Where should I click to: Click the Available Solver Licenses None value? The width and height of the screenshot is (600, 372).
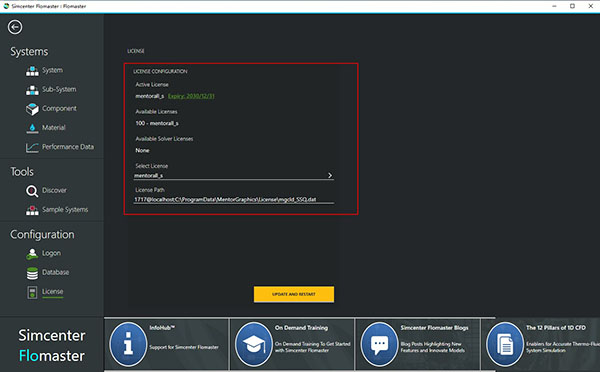pos(142,150)
